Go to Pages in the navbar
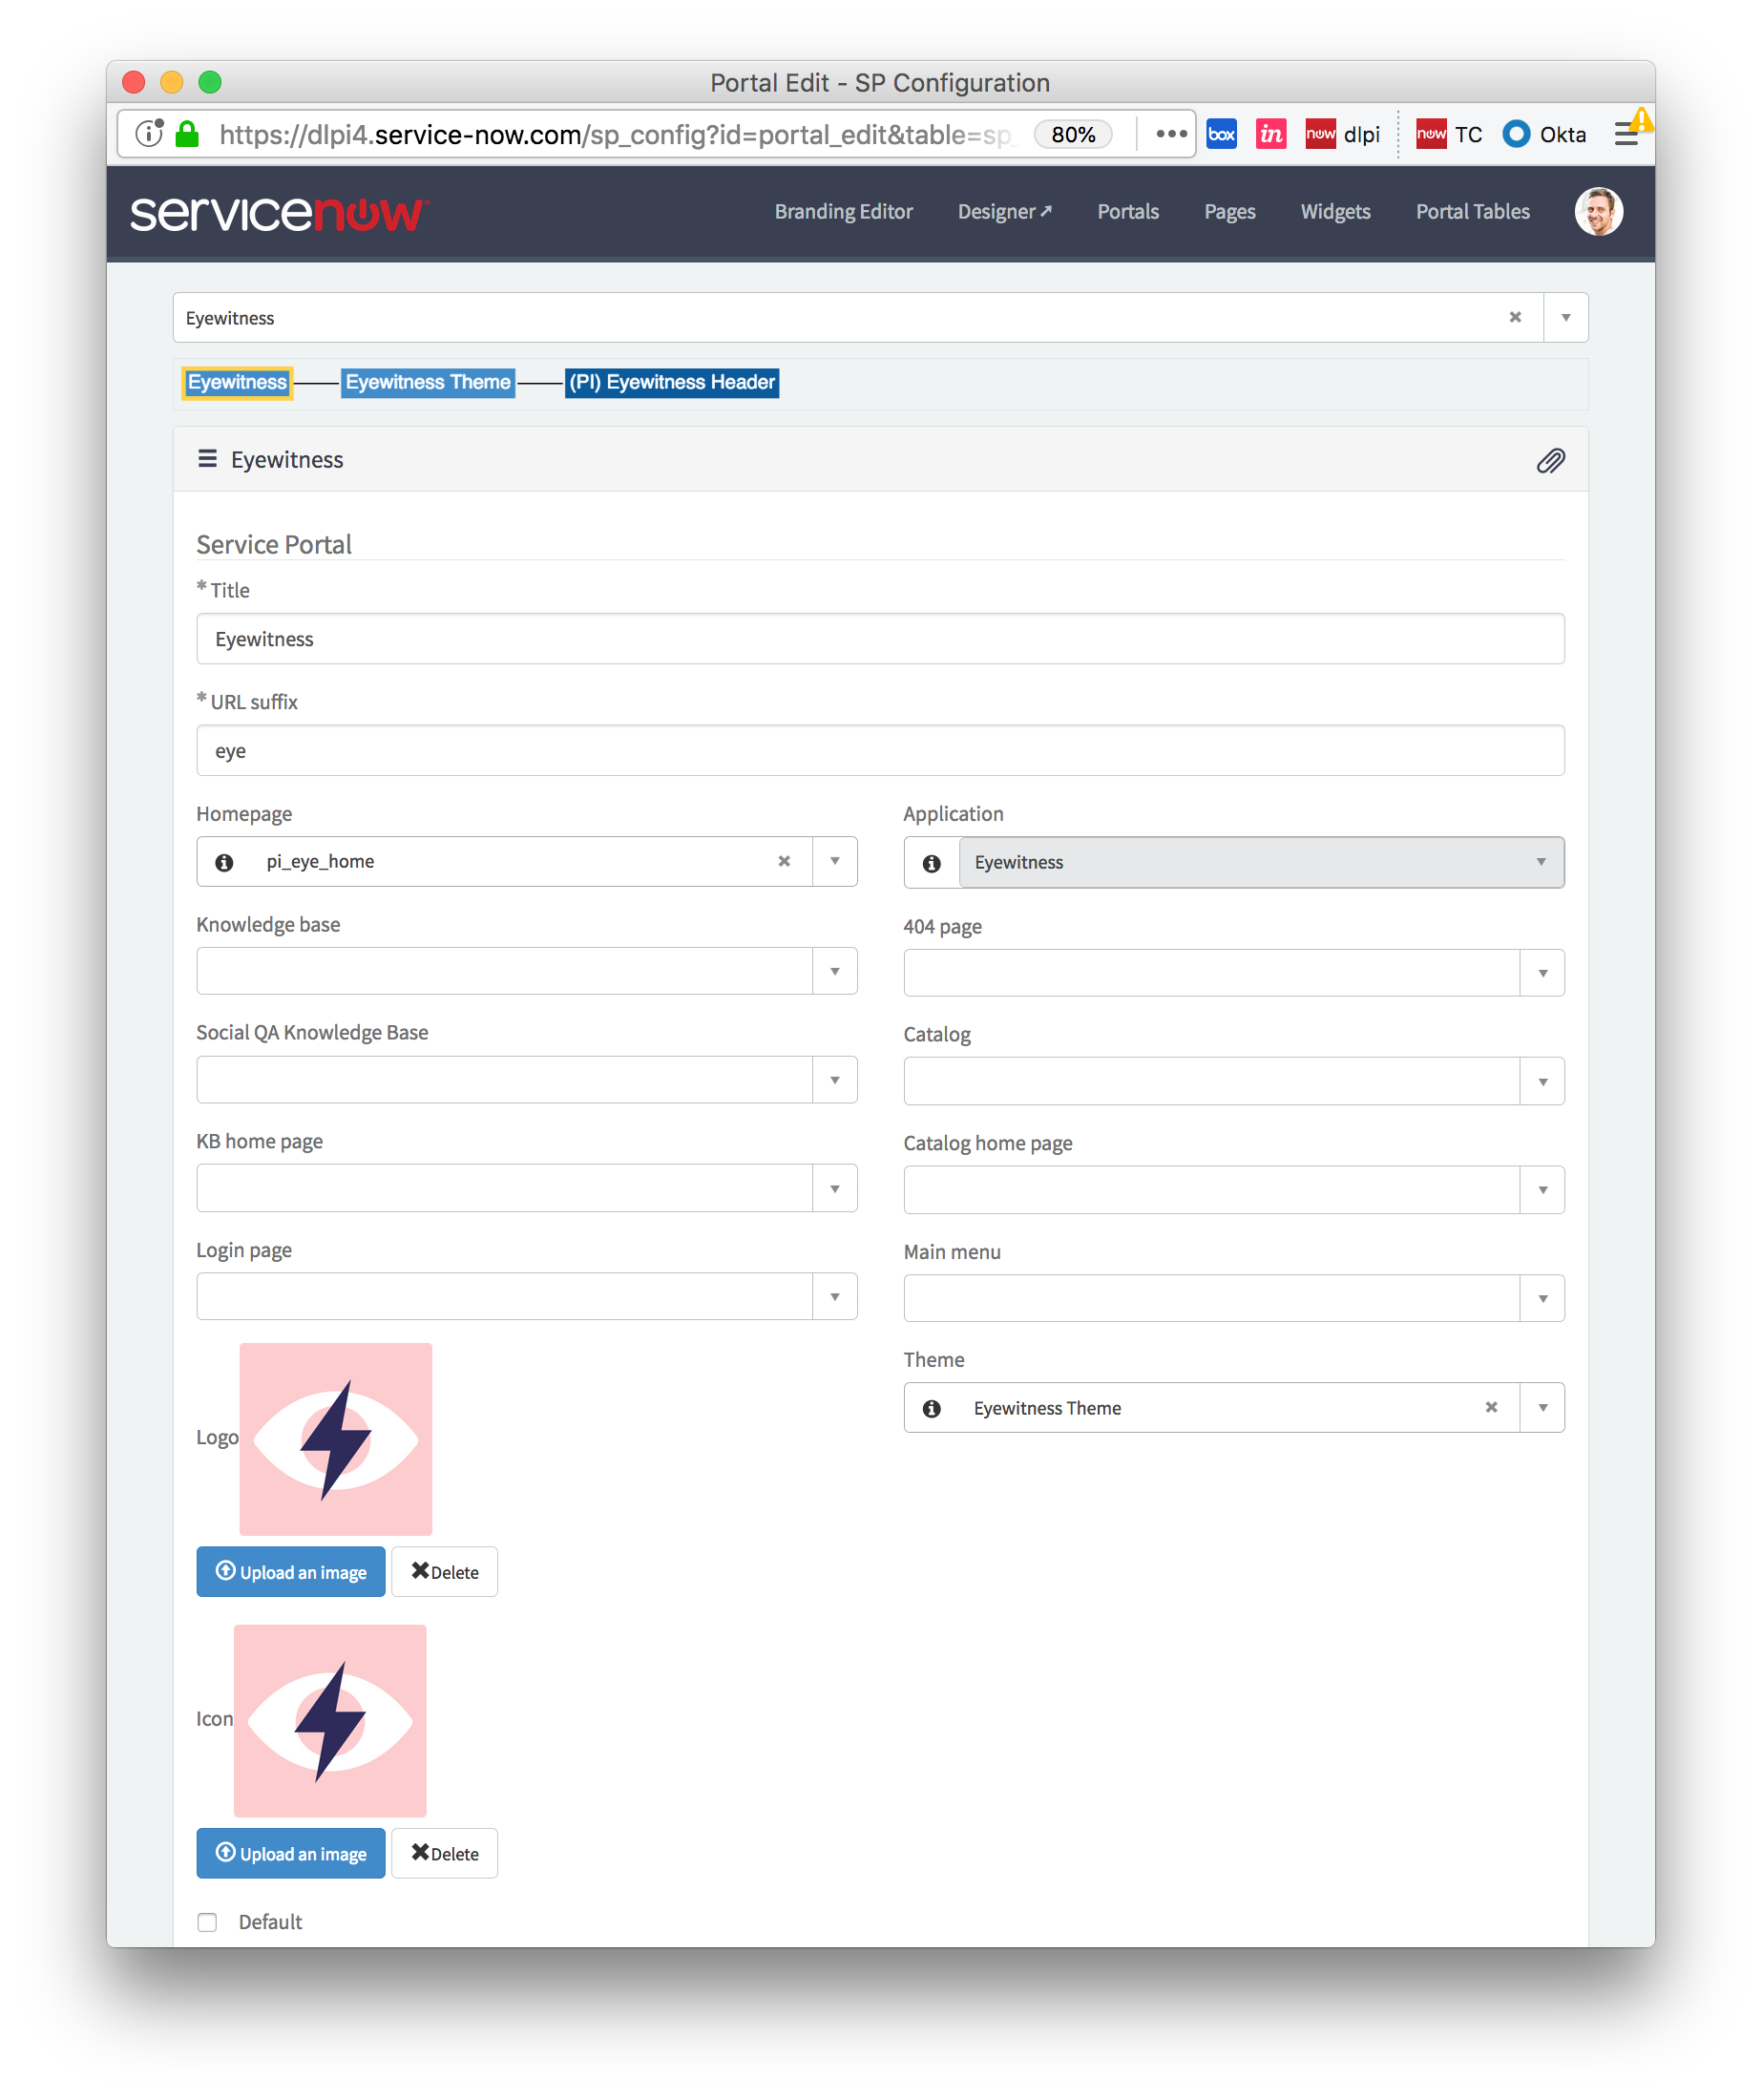The image size is (1762, 2100). (1229, 211)
